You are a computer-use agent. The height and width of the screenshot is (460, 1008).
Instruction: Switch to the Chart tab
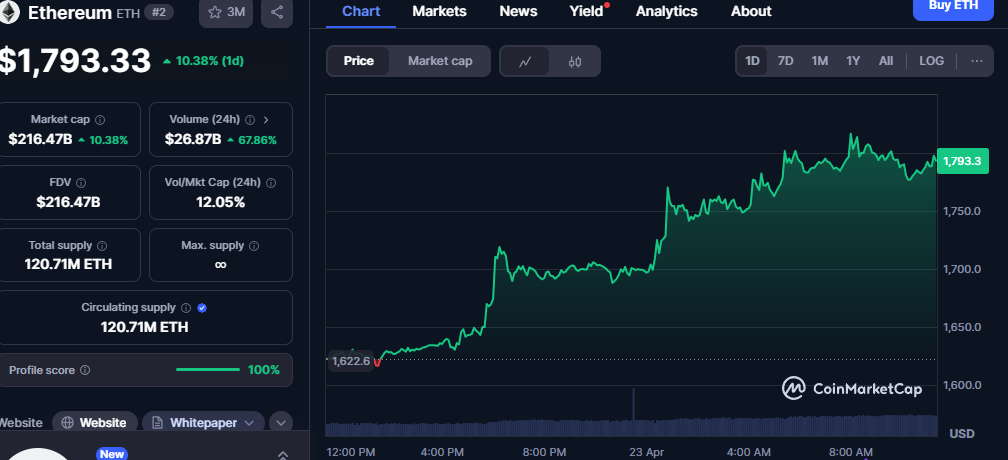pos(361,12)
